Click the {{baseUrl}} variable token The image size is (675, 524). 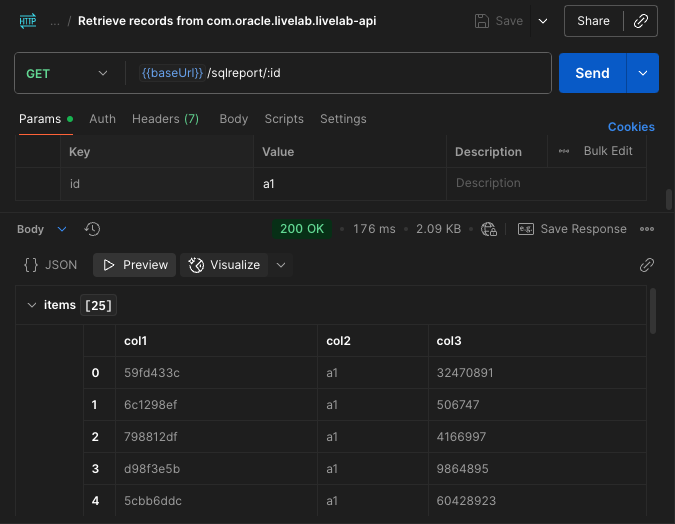point(172,73)
